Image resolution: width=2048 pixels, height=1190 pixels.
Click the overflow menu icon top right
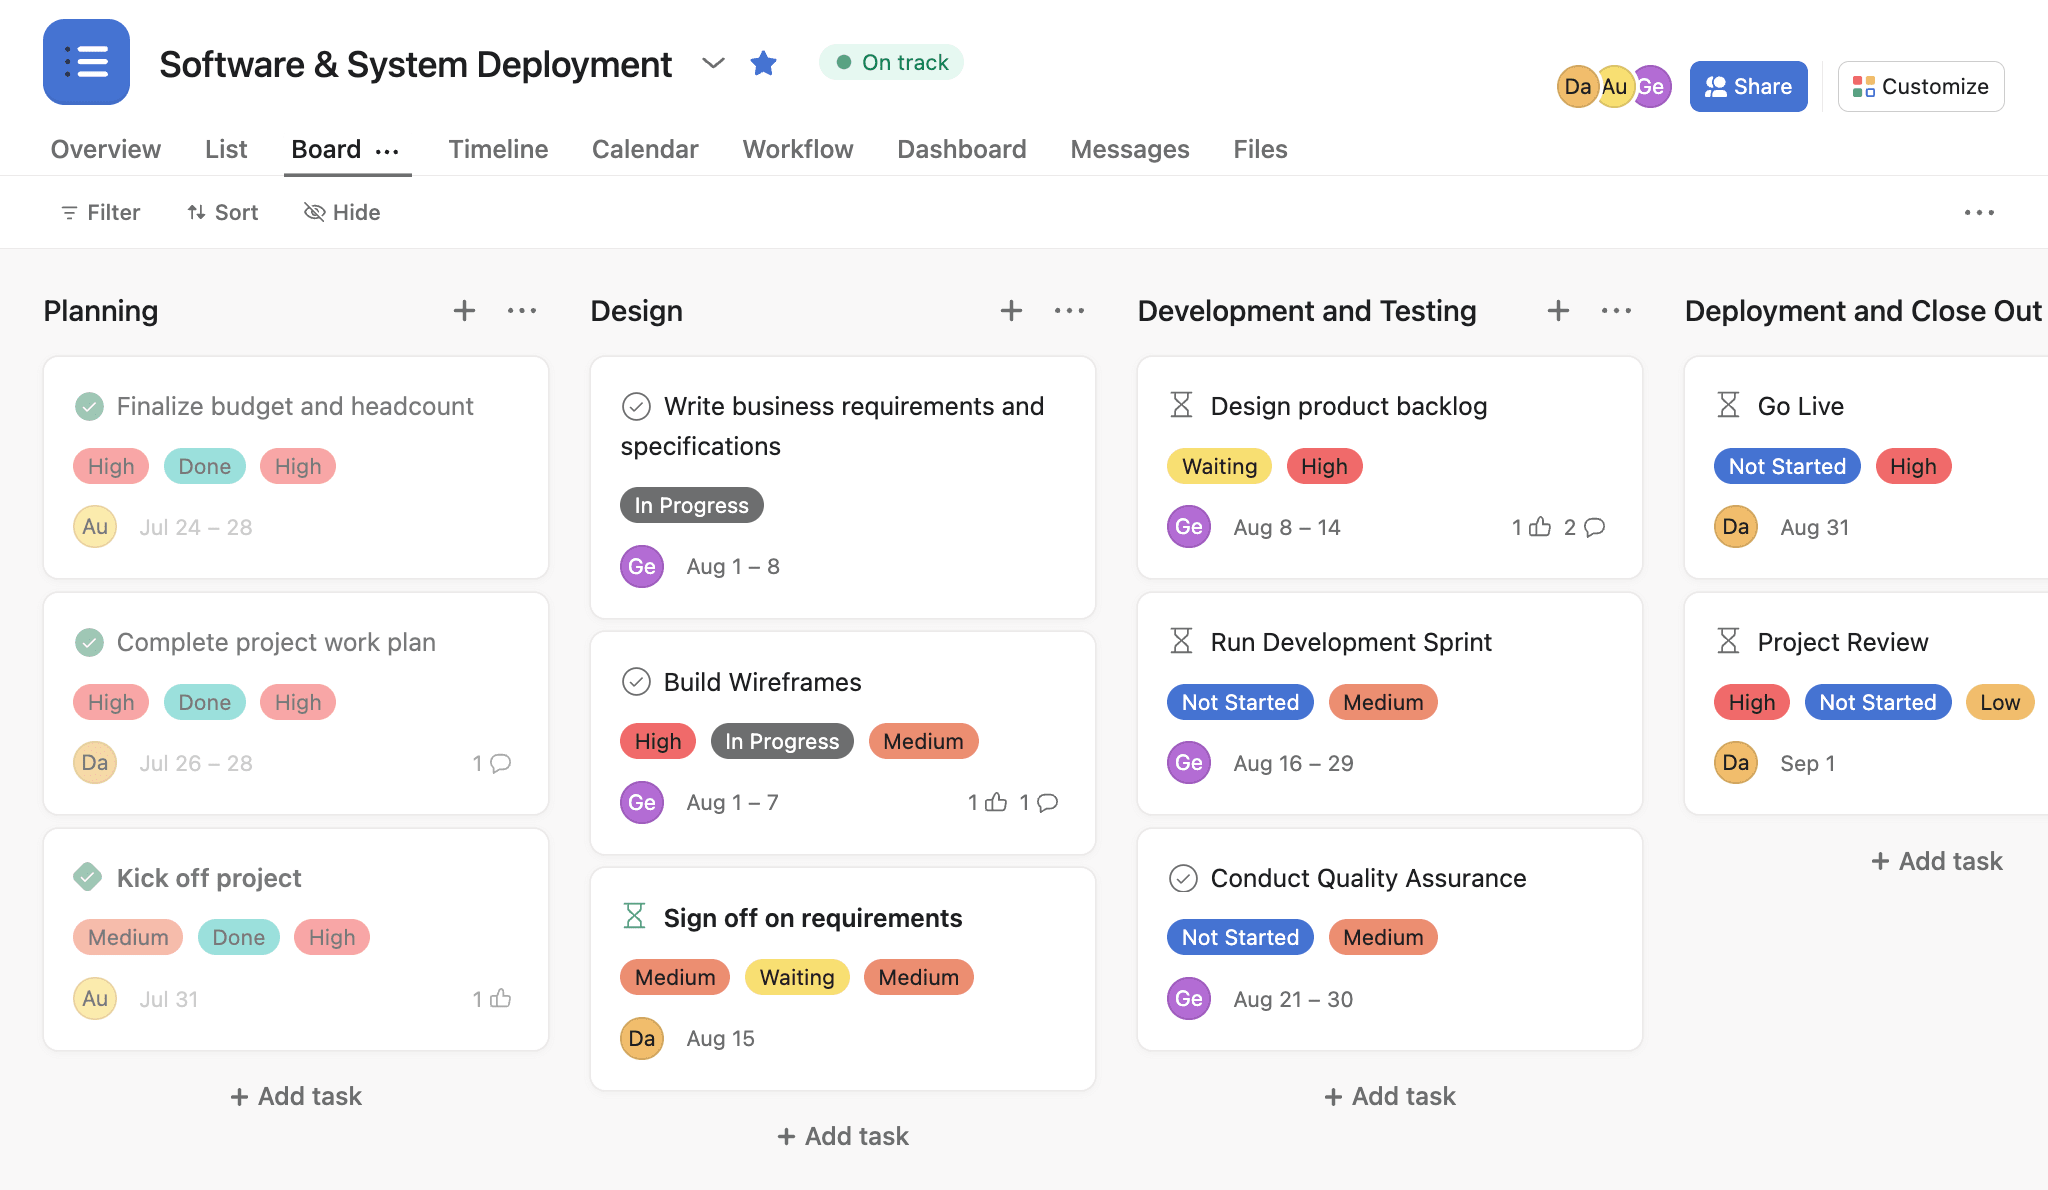1979,211
